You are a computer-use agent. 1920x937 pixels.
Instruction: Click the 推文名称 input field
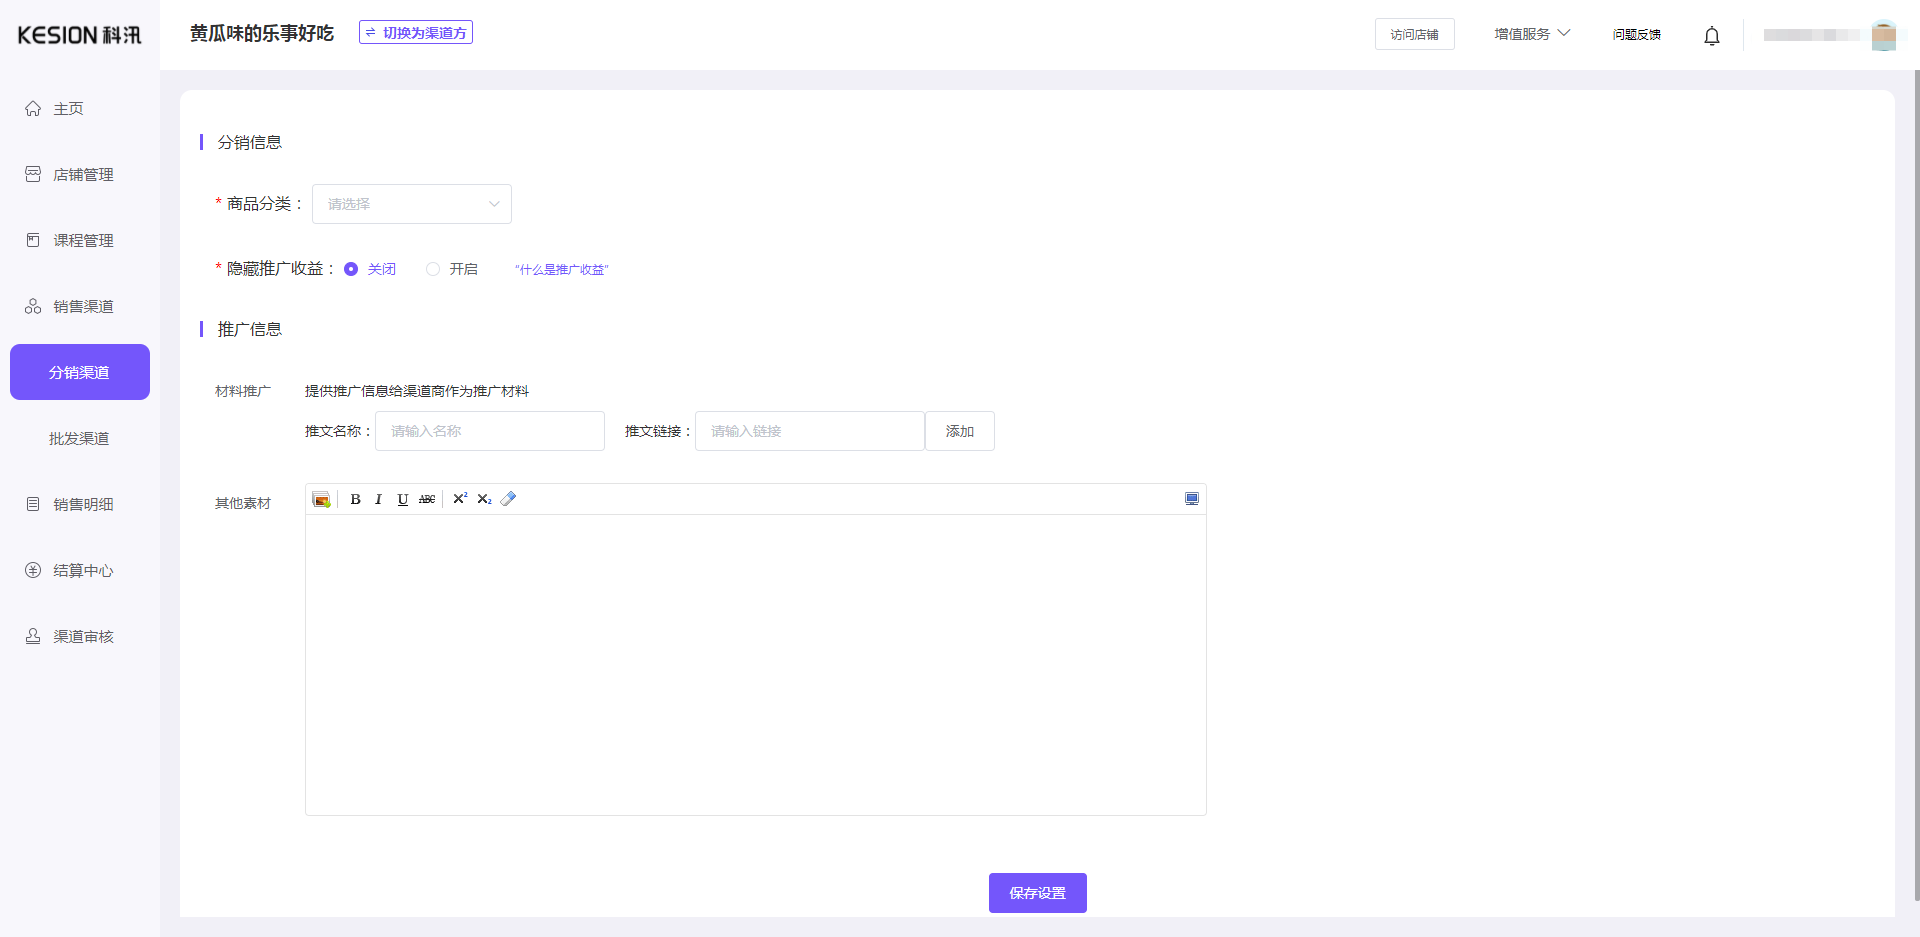tap(489, 431)
